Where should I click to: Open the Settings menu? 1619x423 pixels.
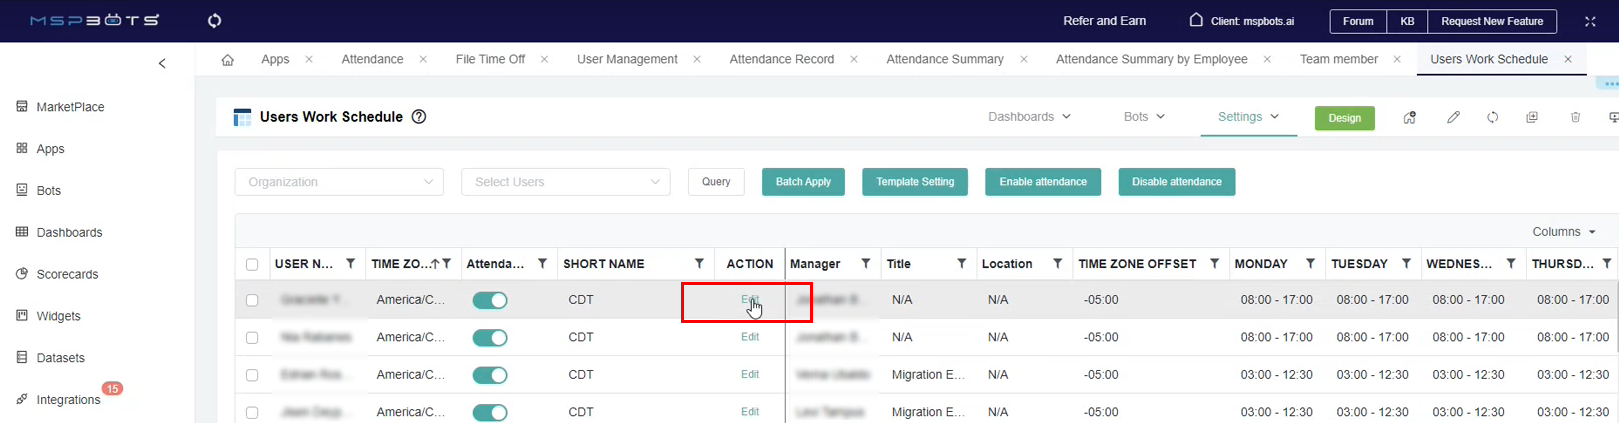click(x=1247, y=117)
